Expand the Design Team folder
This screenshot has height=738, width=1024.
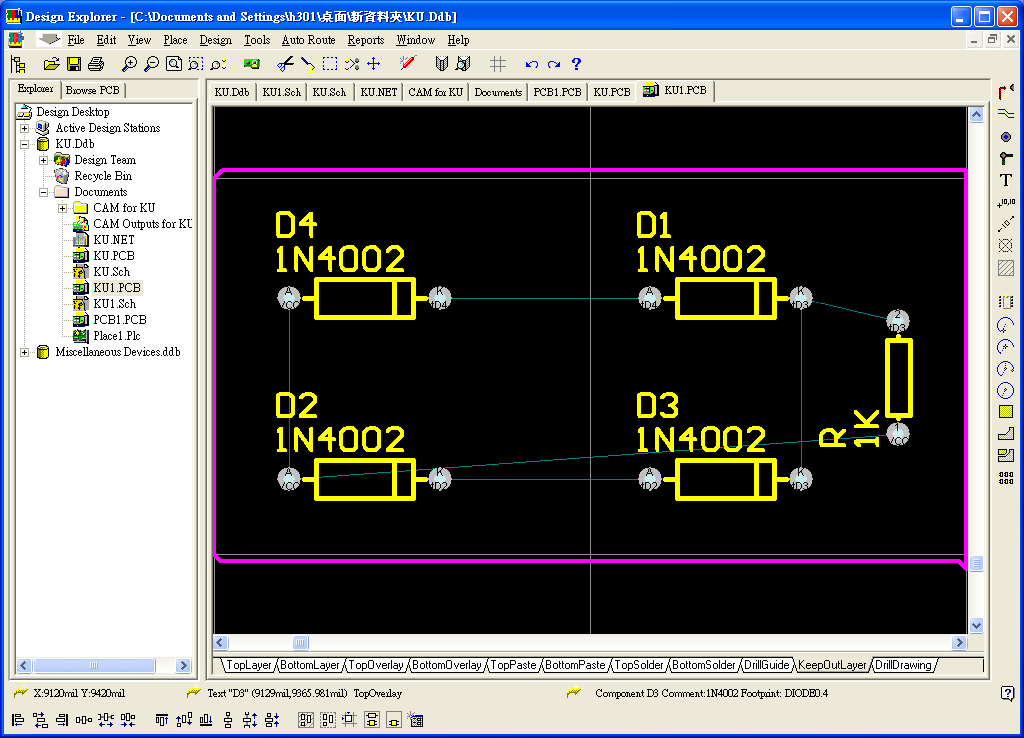(43, 160)
